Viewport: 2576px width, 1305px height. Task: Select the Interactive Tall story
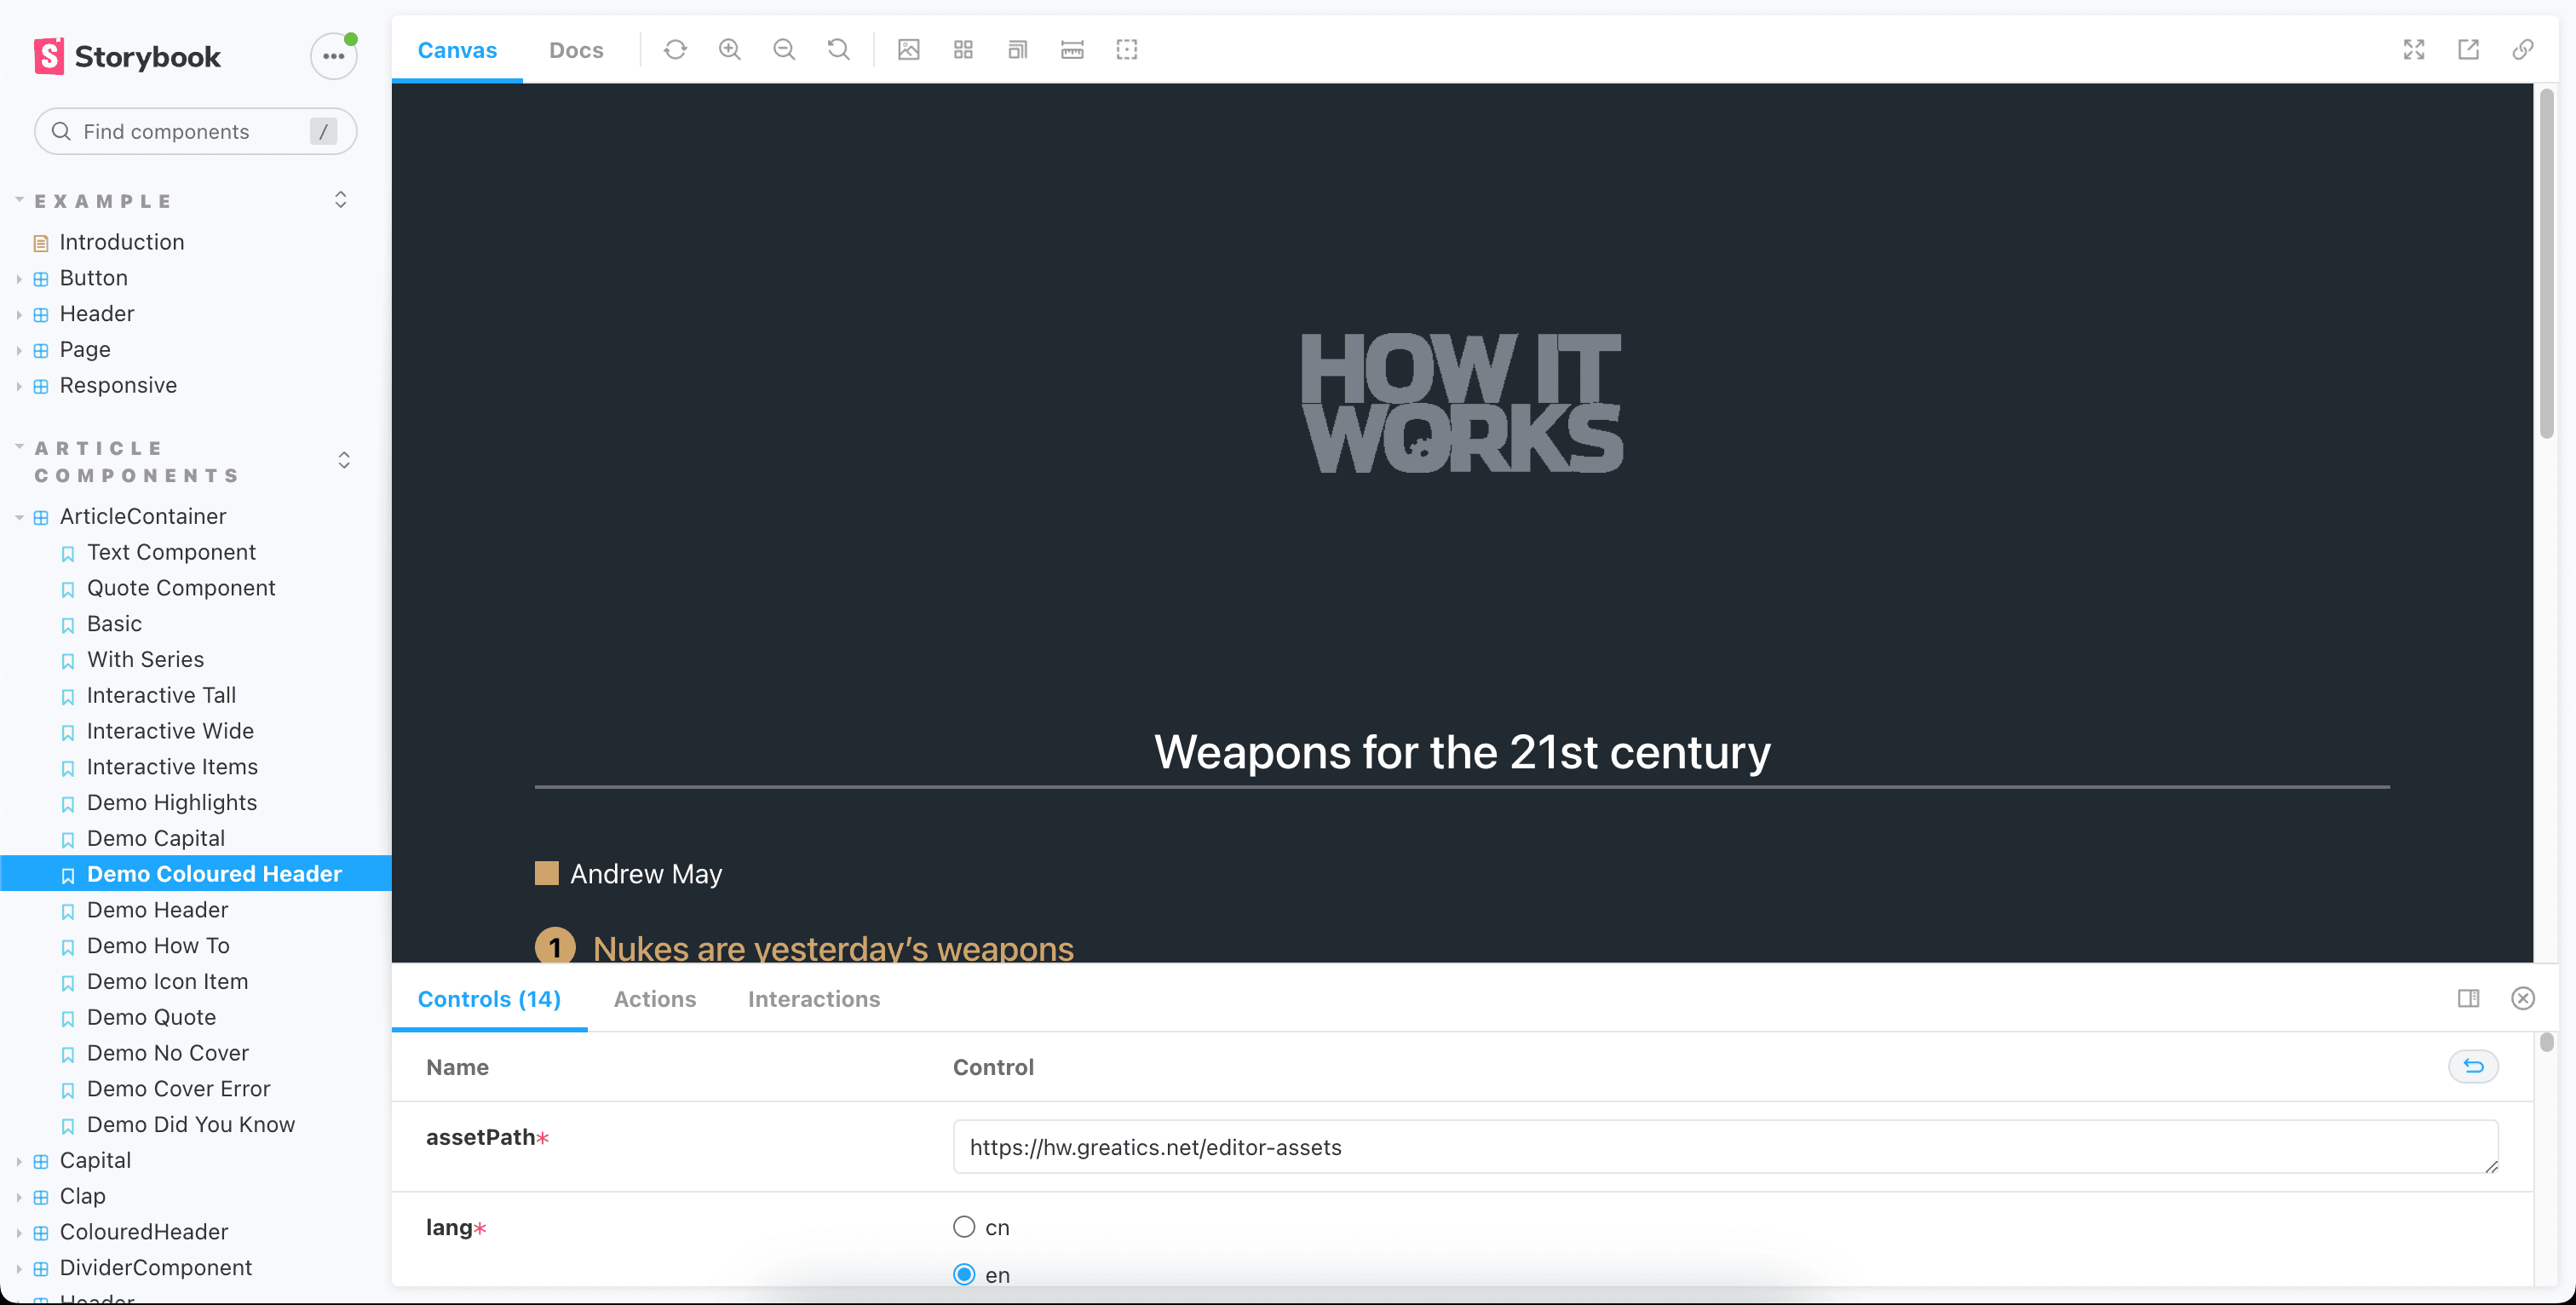point(161,696)
